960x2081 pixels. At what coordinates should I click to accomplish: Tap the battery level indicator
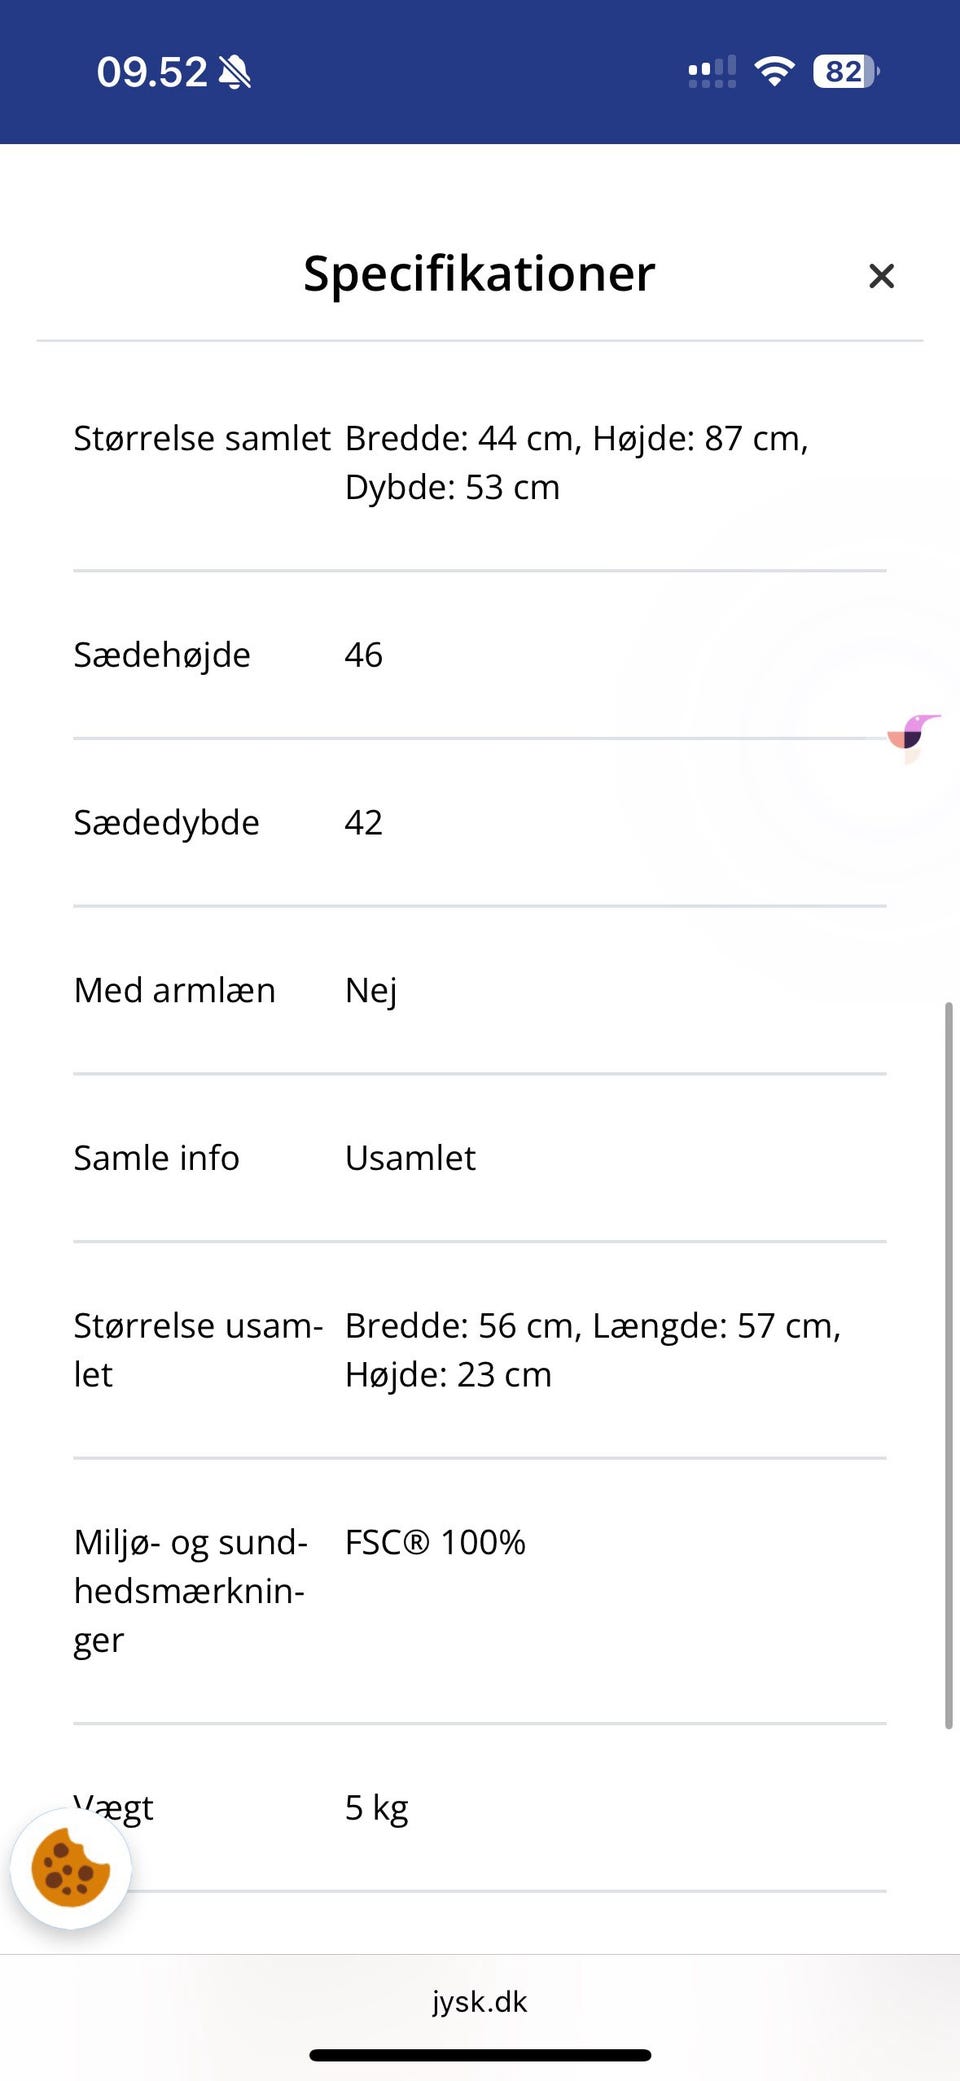click(x=845, y=72)
